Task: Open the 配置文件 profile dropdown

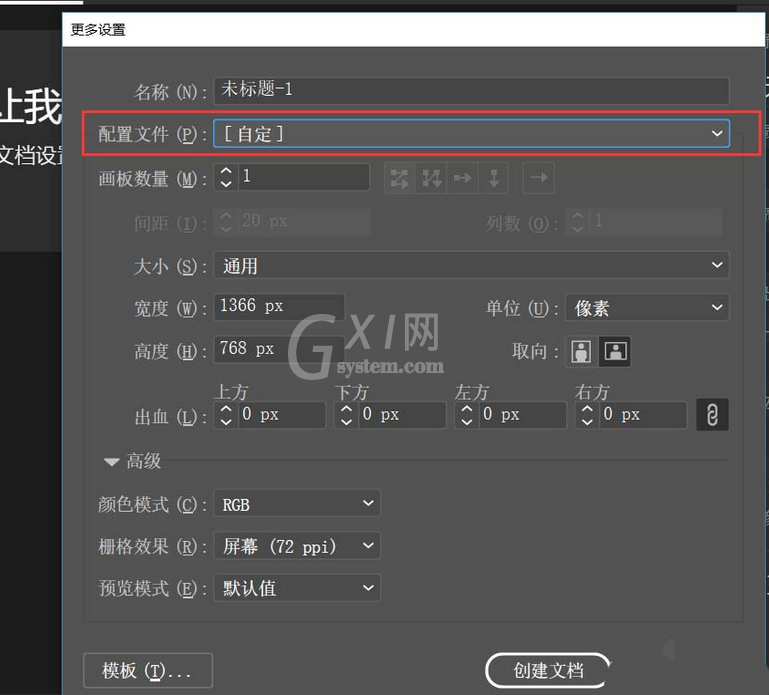Action: point(471,133)
